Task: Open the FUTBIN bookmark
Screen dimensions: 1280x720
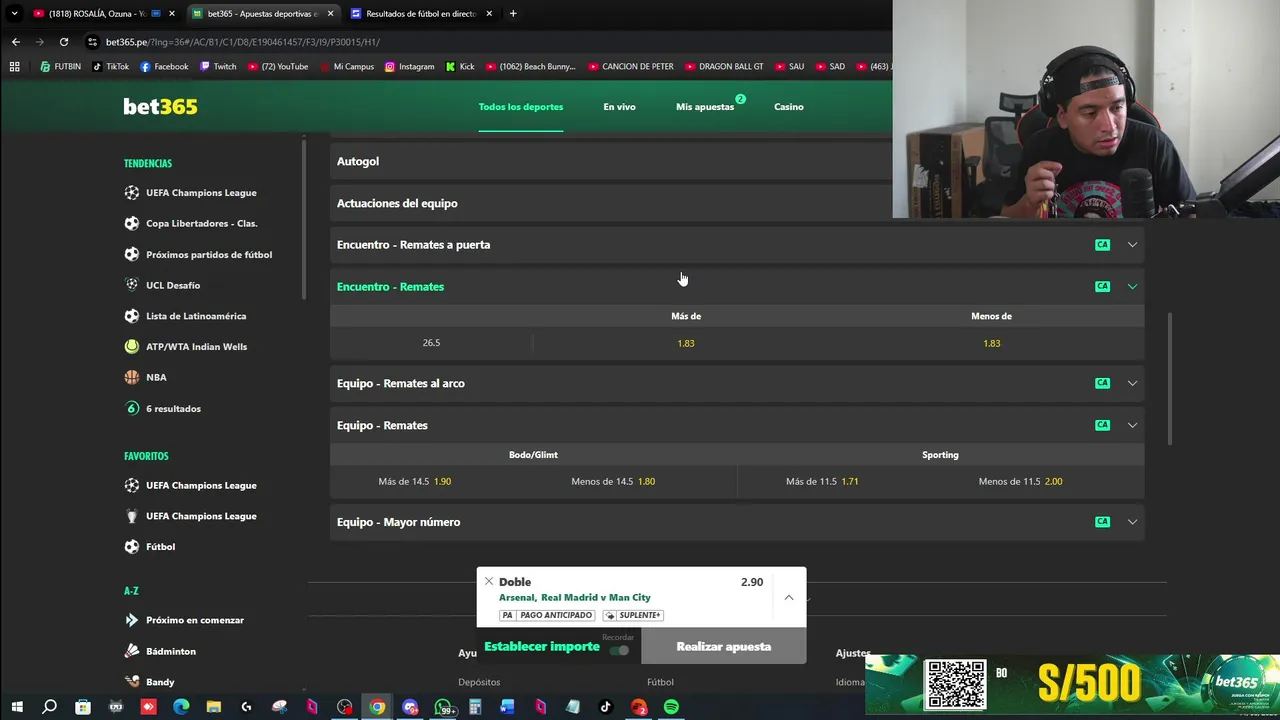Action: coord(60,66)
